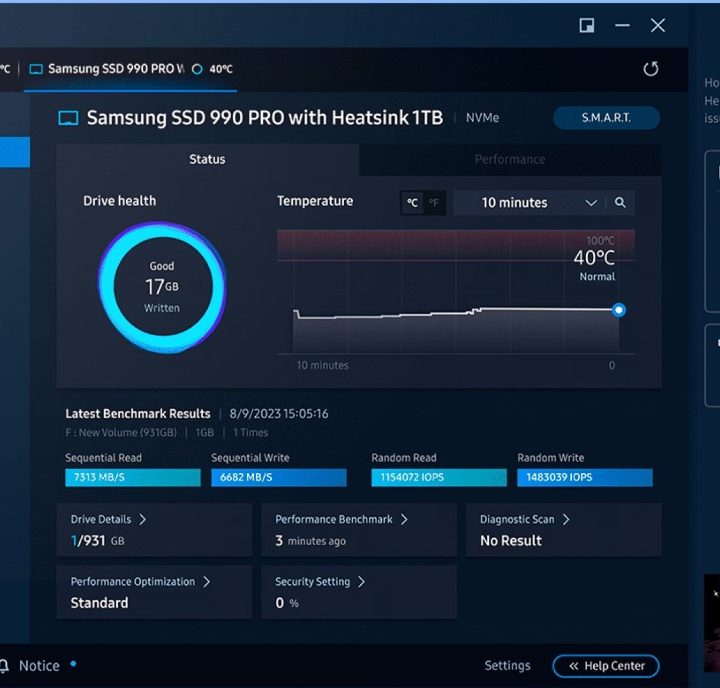Click the 'No Result' diagnostic text
Viewport: 720px width, 688px height.
(511, 541)
